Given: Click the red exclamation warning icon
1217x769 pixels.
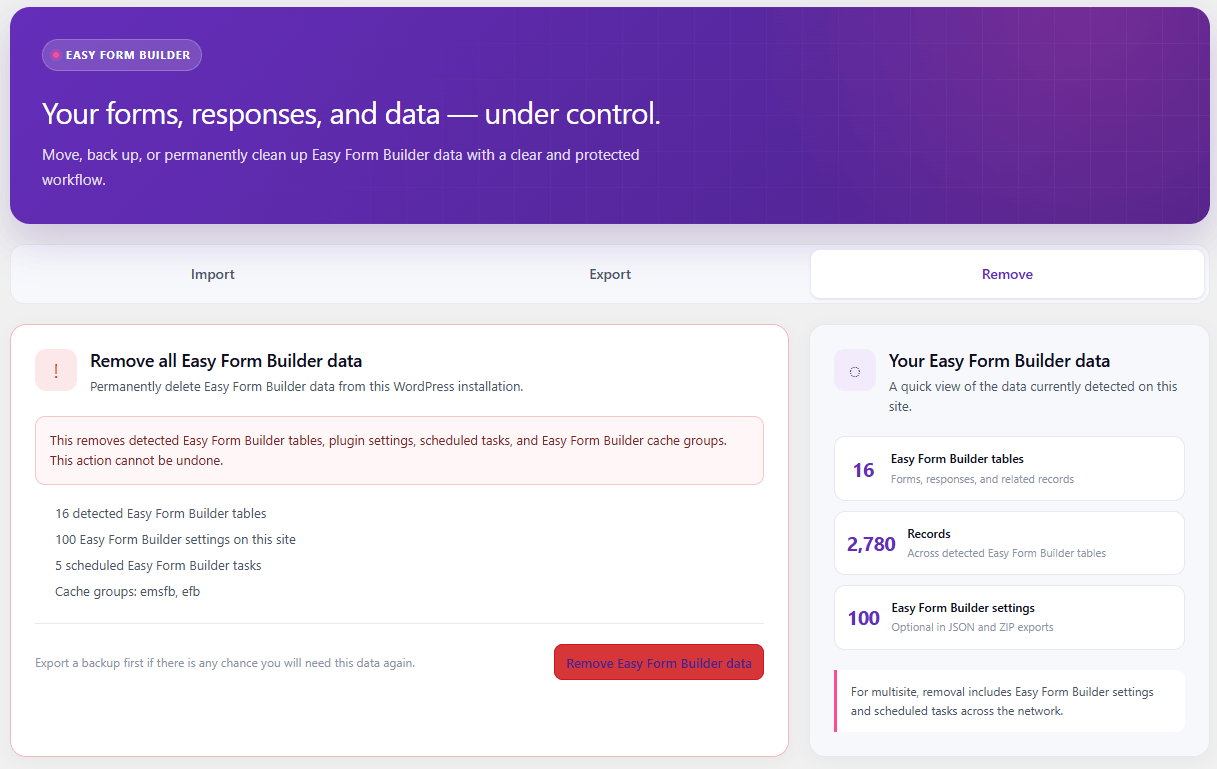Looking at the screenshot, I should click(56, 370).
